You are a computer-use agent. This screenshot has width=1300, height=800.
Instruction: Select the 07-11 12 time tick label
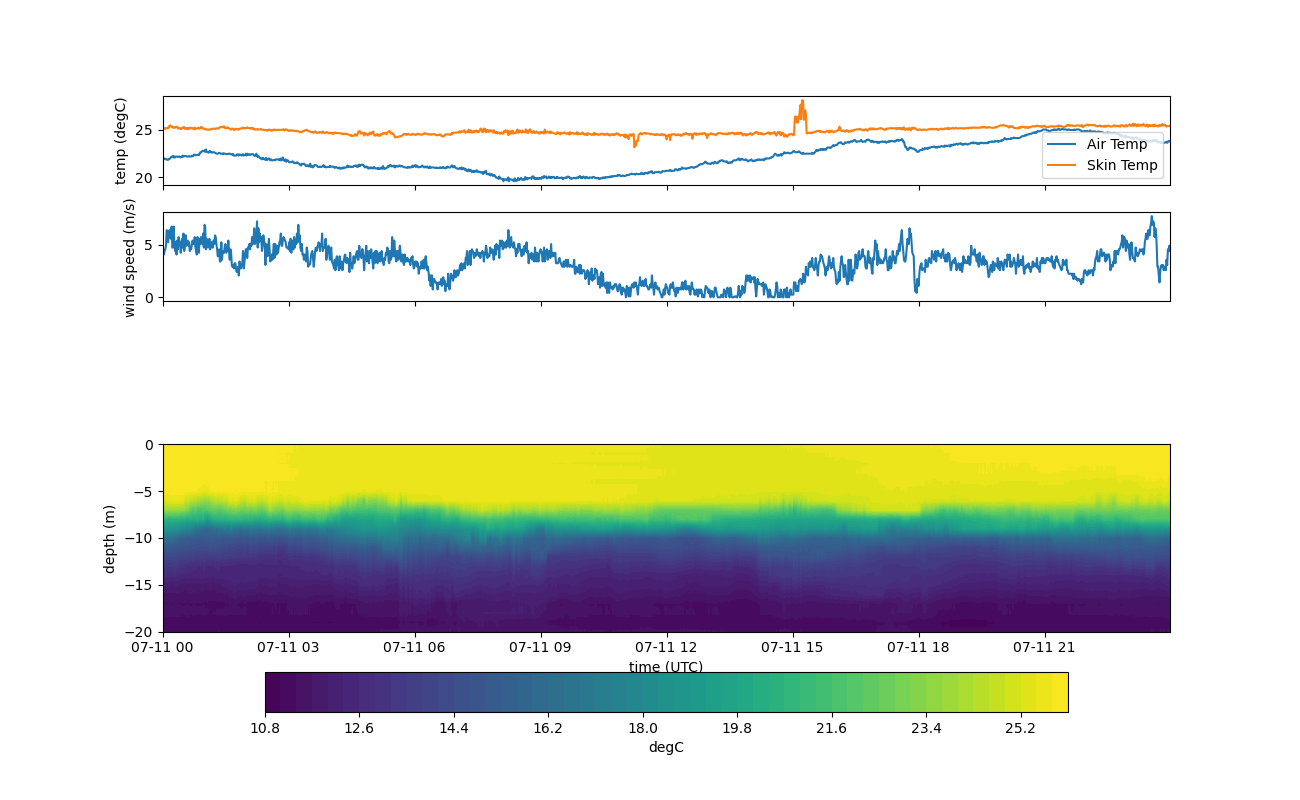coord(666,647)
